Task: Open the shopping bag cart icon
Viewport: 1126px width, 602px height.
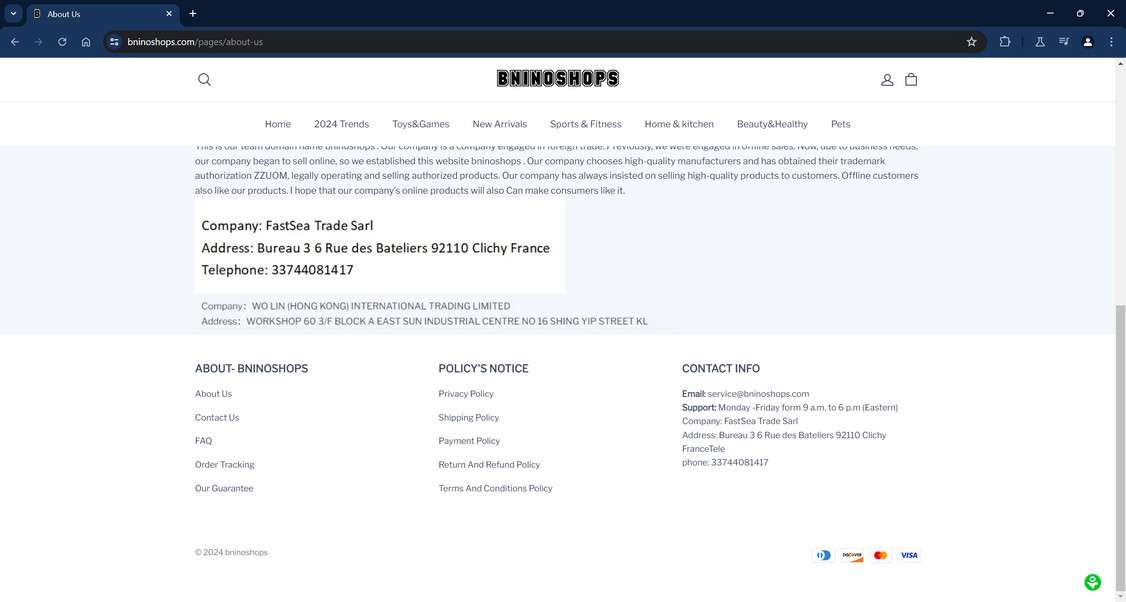Action: 911,80
